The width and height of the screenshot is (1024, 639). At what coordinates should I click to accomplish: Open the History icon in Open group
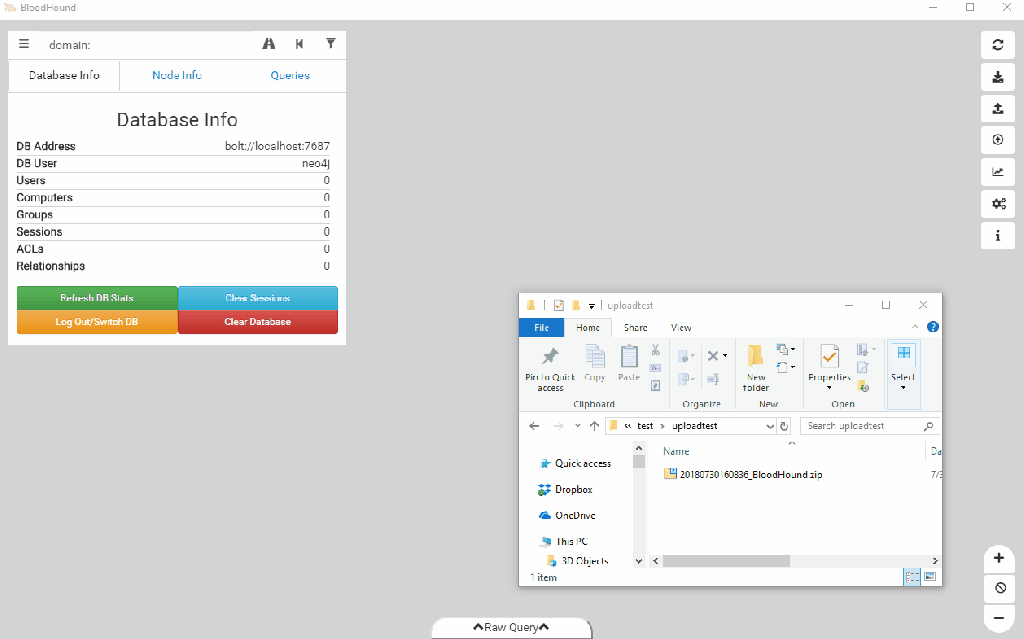(863, 387)
